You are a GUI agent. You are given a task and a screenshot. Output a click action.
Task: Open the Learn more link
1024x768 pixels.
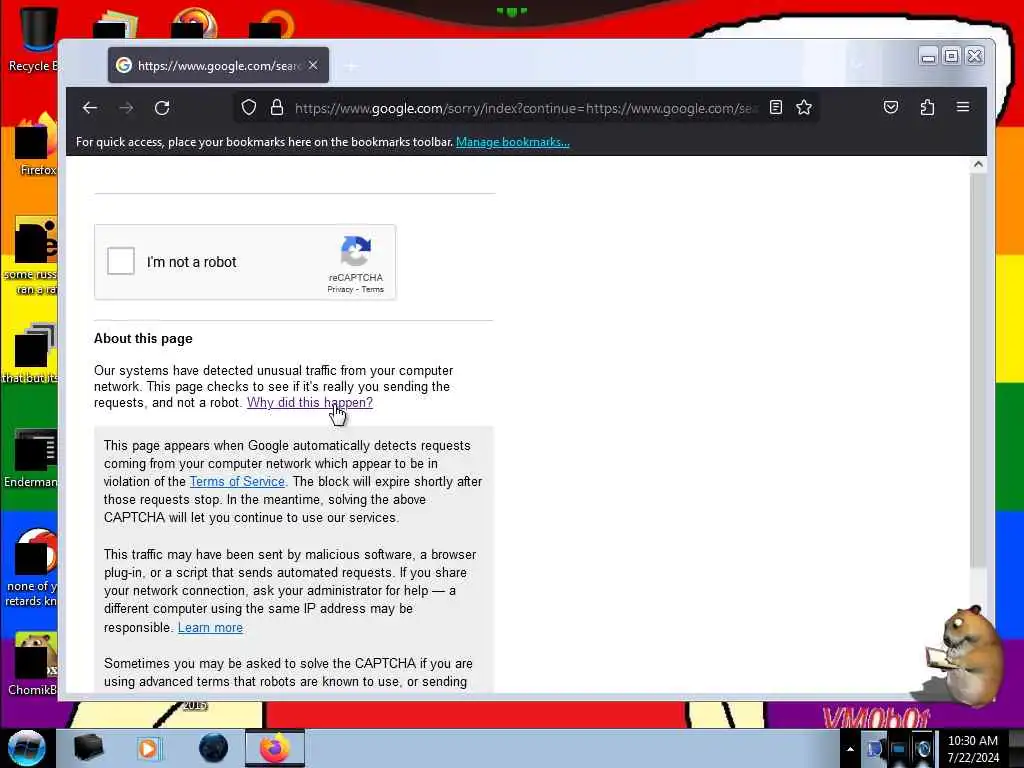pos(210,628)
